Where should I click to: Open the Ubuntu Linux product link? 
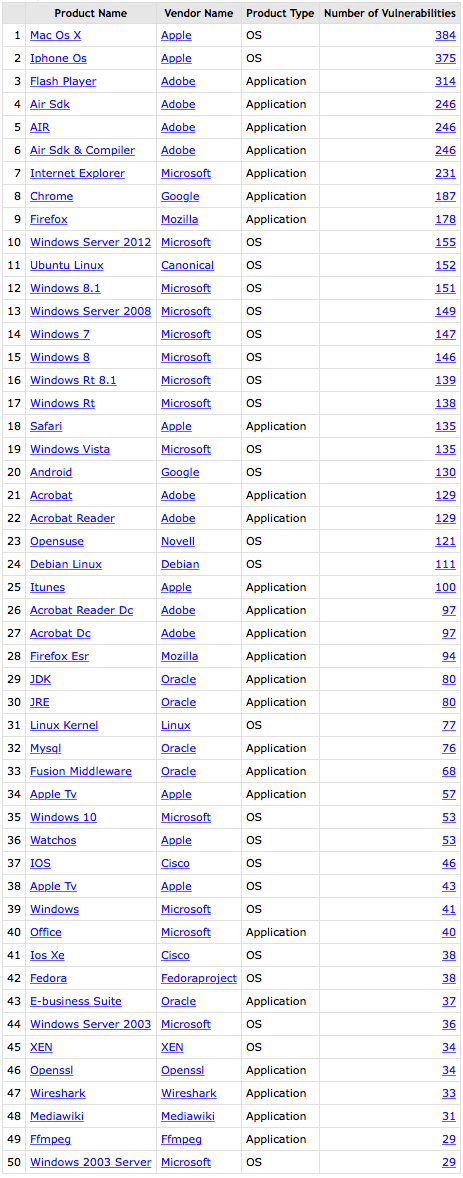67,265
